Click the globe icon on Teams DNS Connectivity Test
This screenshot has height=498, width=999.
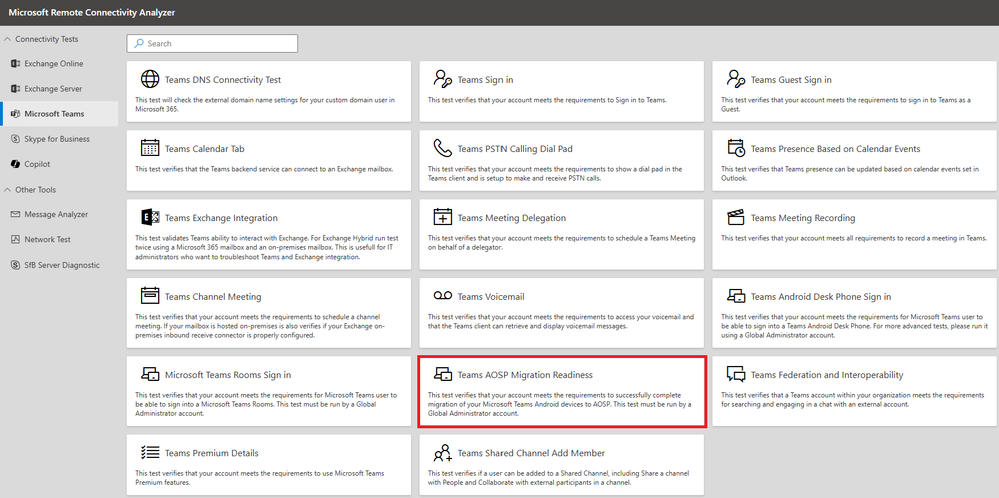(149, 79)
